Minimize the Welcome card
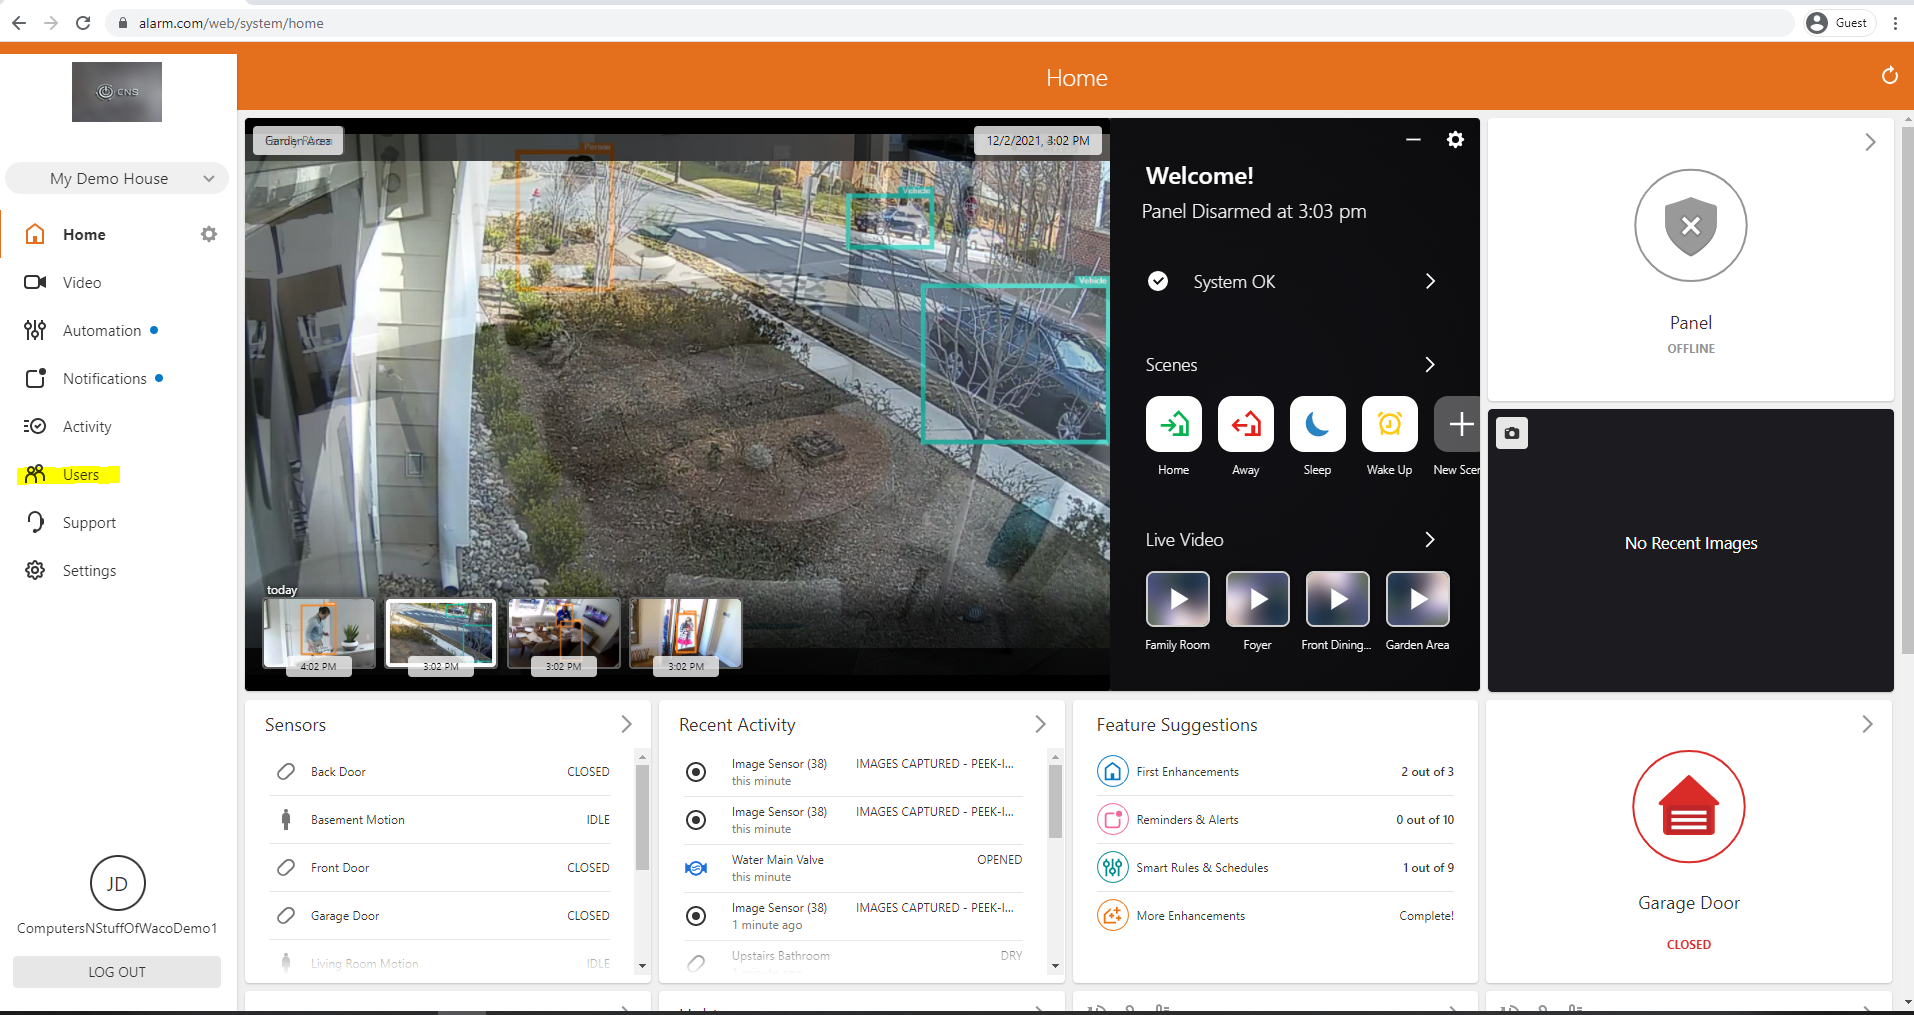Image resolution: width=1914 pixels, height=1015 pixels. (1413, 140)
